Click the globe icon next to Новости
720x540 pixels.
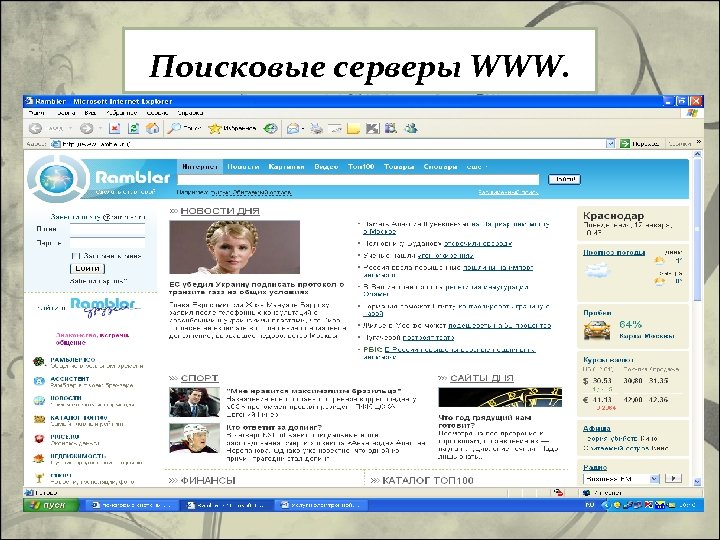(x=39, y=400)
